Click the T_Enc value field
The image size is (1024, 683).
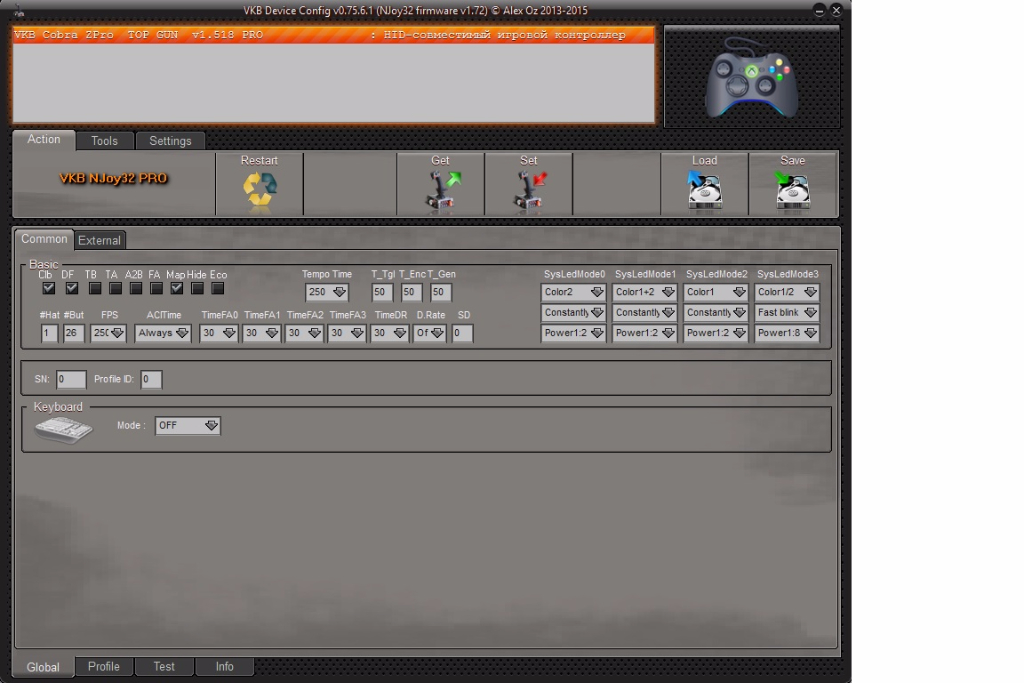[x=411, y=292]
